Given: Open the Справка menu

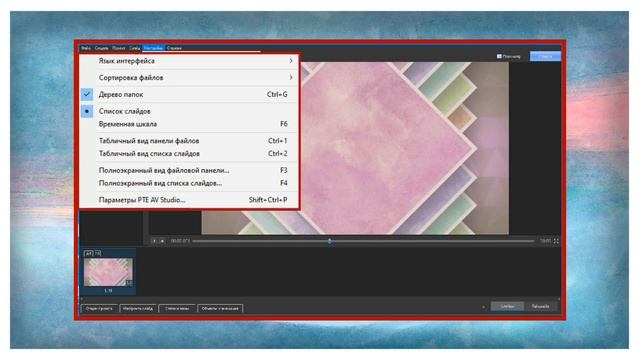Looking at the screenshot, I should tap(174, 48).
